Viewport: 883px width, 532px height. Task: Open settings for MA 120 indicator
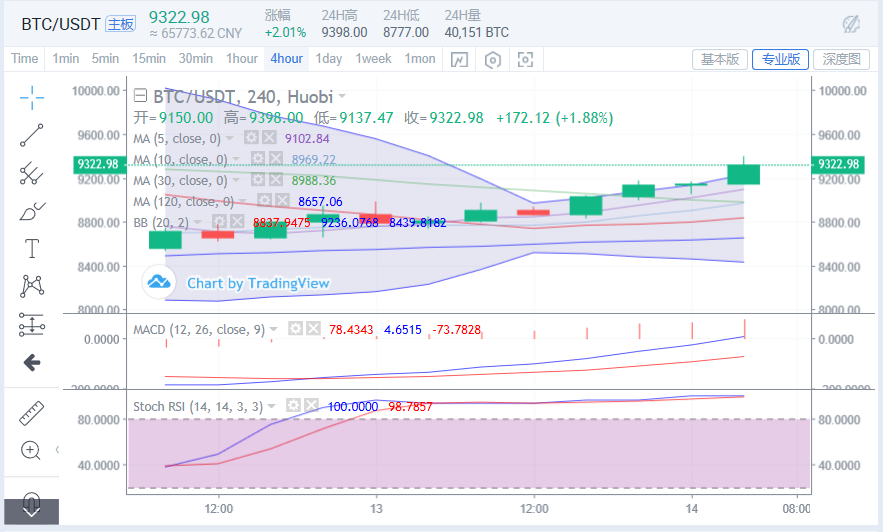coord(265,201)
